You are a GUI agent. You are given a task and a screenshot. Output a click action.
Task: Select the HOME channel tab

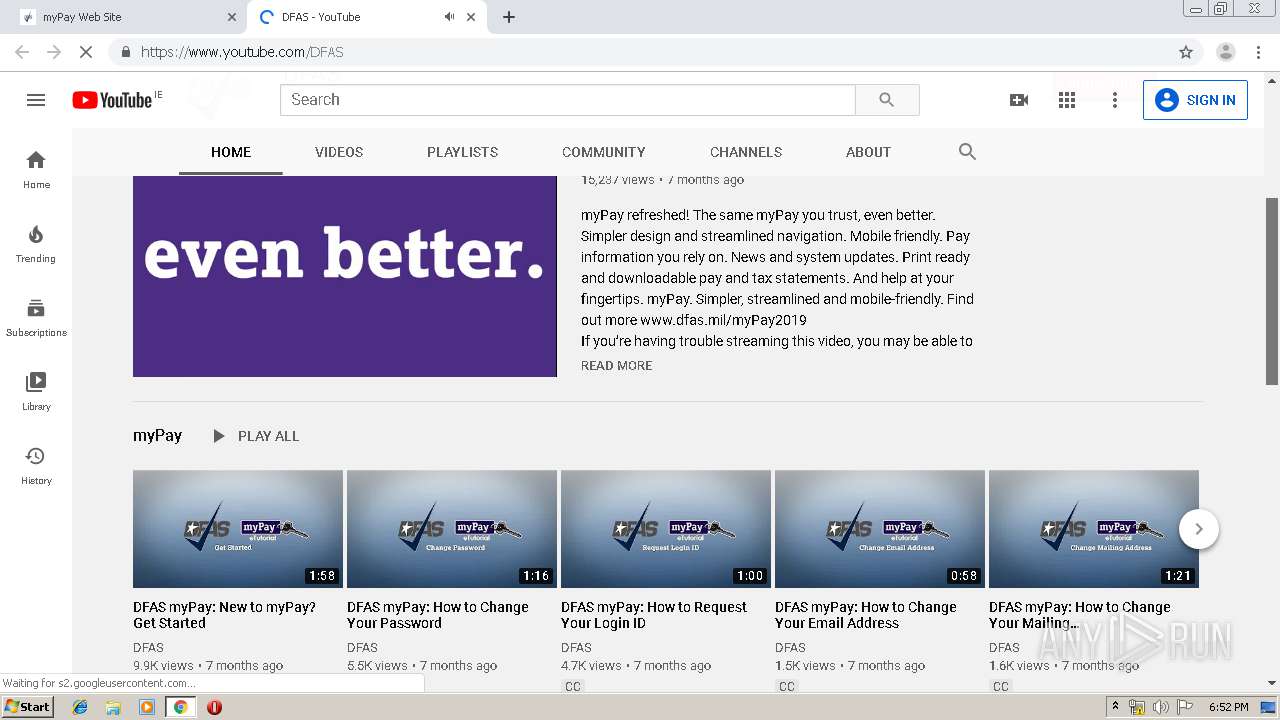coord(231,152)
